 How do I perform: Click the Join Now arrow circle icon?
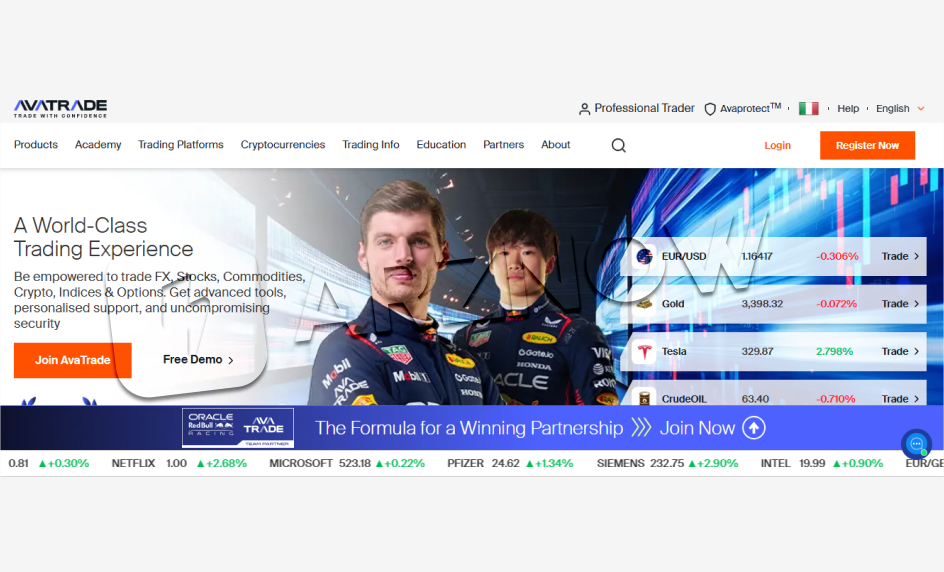(754, 428)
